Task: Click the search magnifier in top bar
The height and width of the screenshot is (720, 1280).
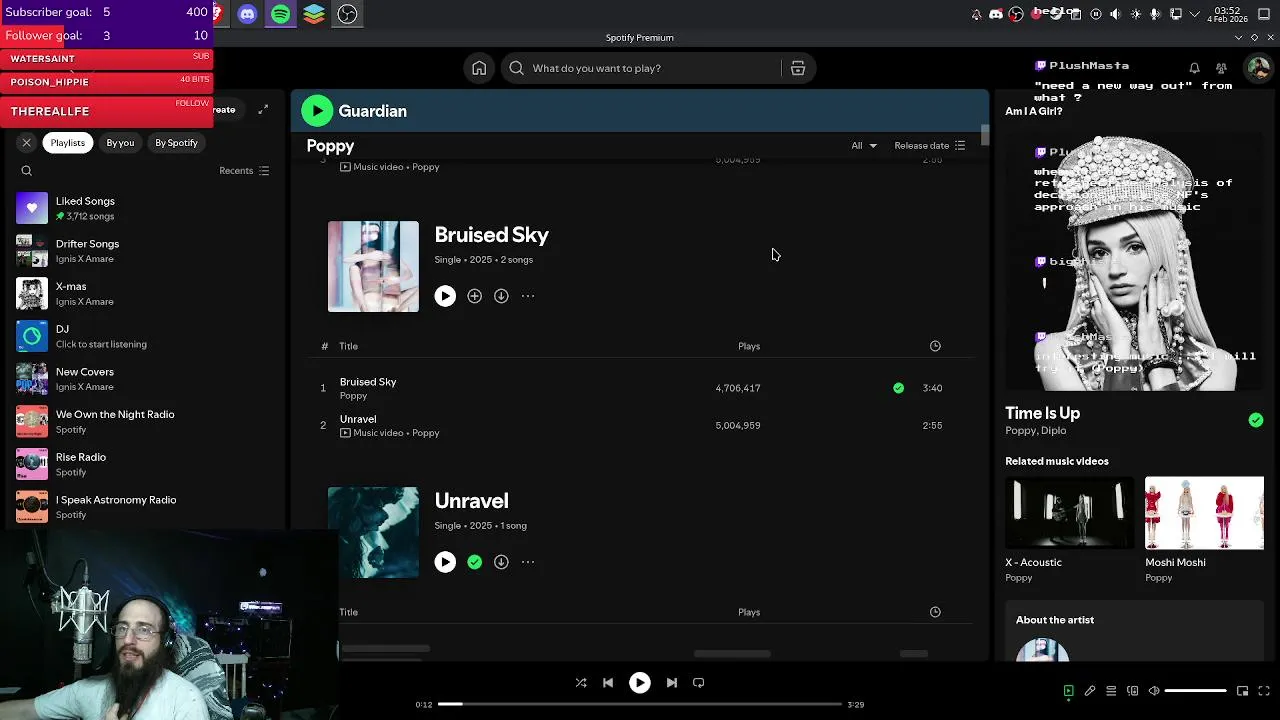Action: click(516, 68)
